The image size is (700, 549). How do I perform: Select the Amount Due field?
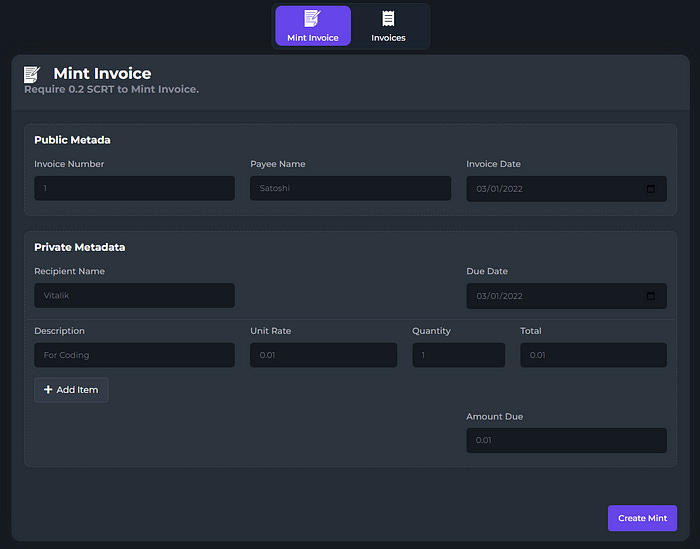[567, 441]
